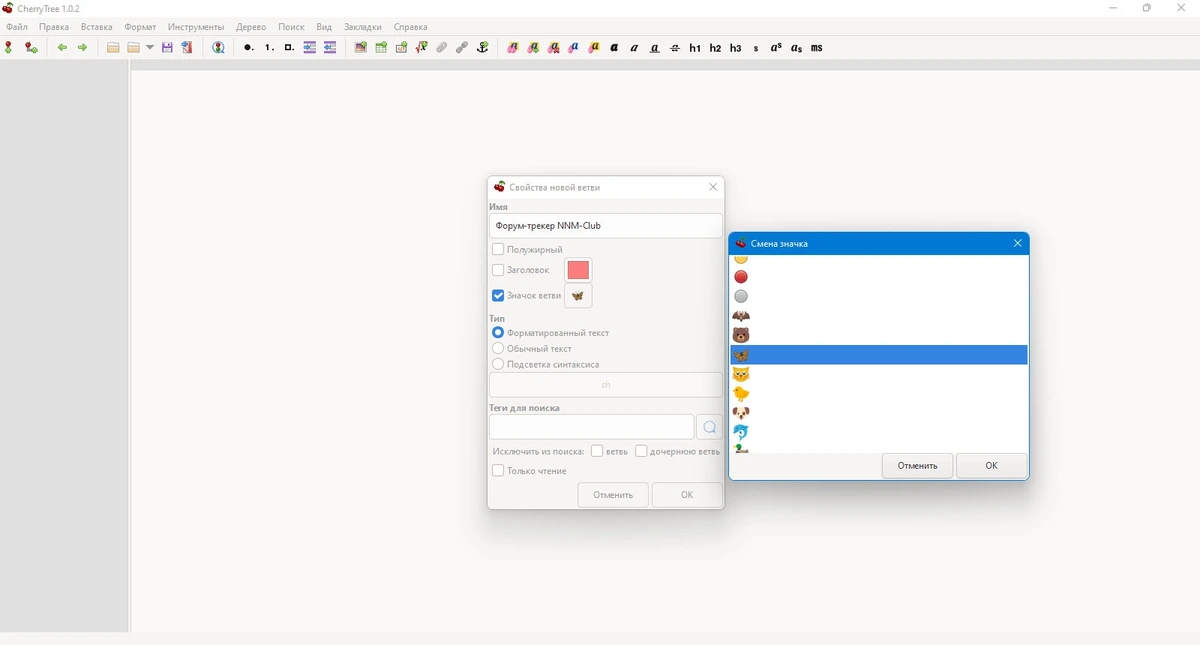Viewport: 1200px width, 645px height.
Task: Open the Формат menu
Action: tap(140, 27)
